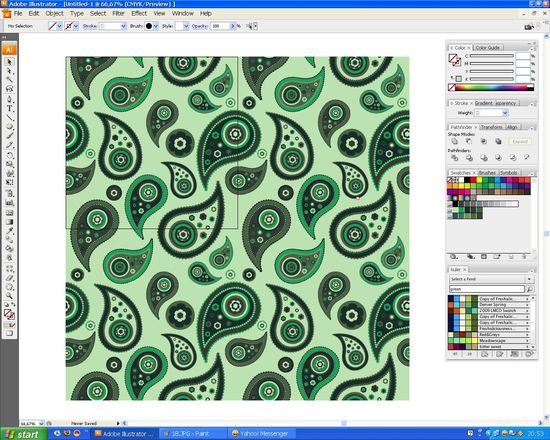The width and height of the screenshot is (550, 440).
Task: Click the Stroke label link in control bar
Action: tap(89, 26)
